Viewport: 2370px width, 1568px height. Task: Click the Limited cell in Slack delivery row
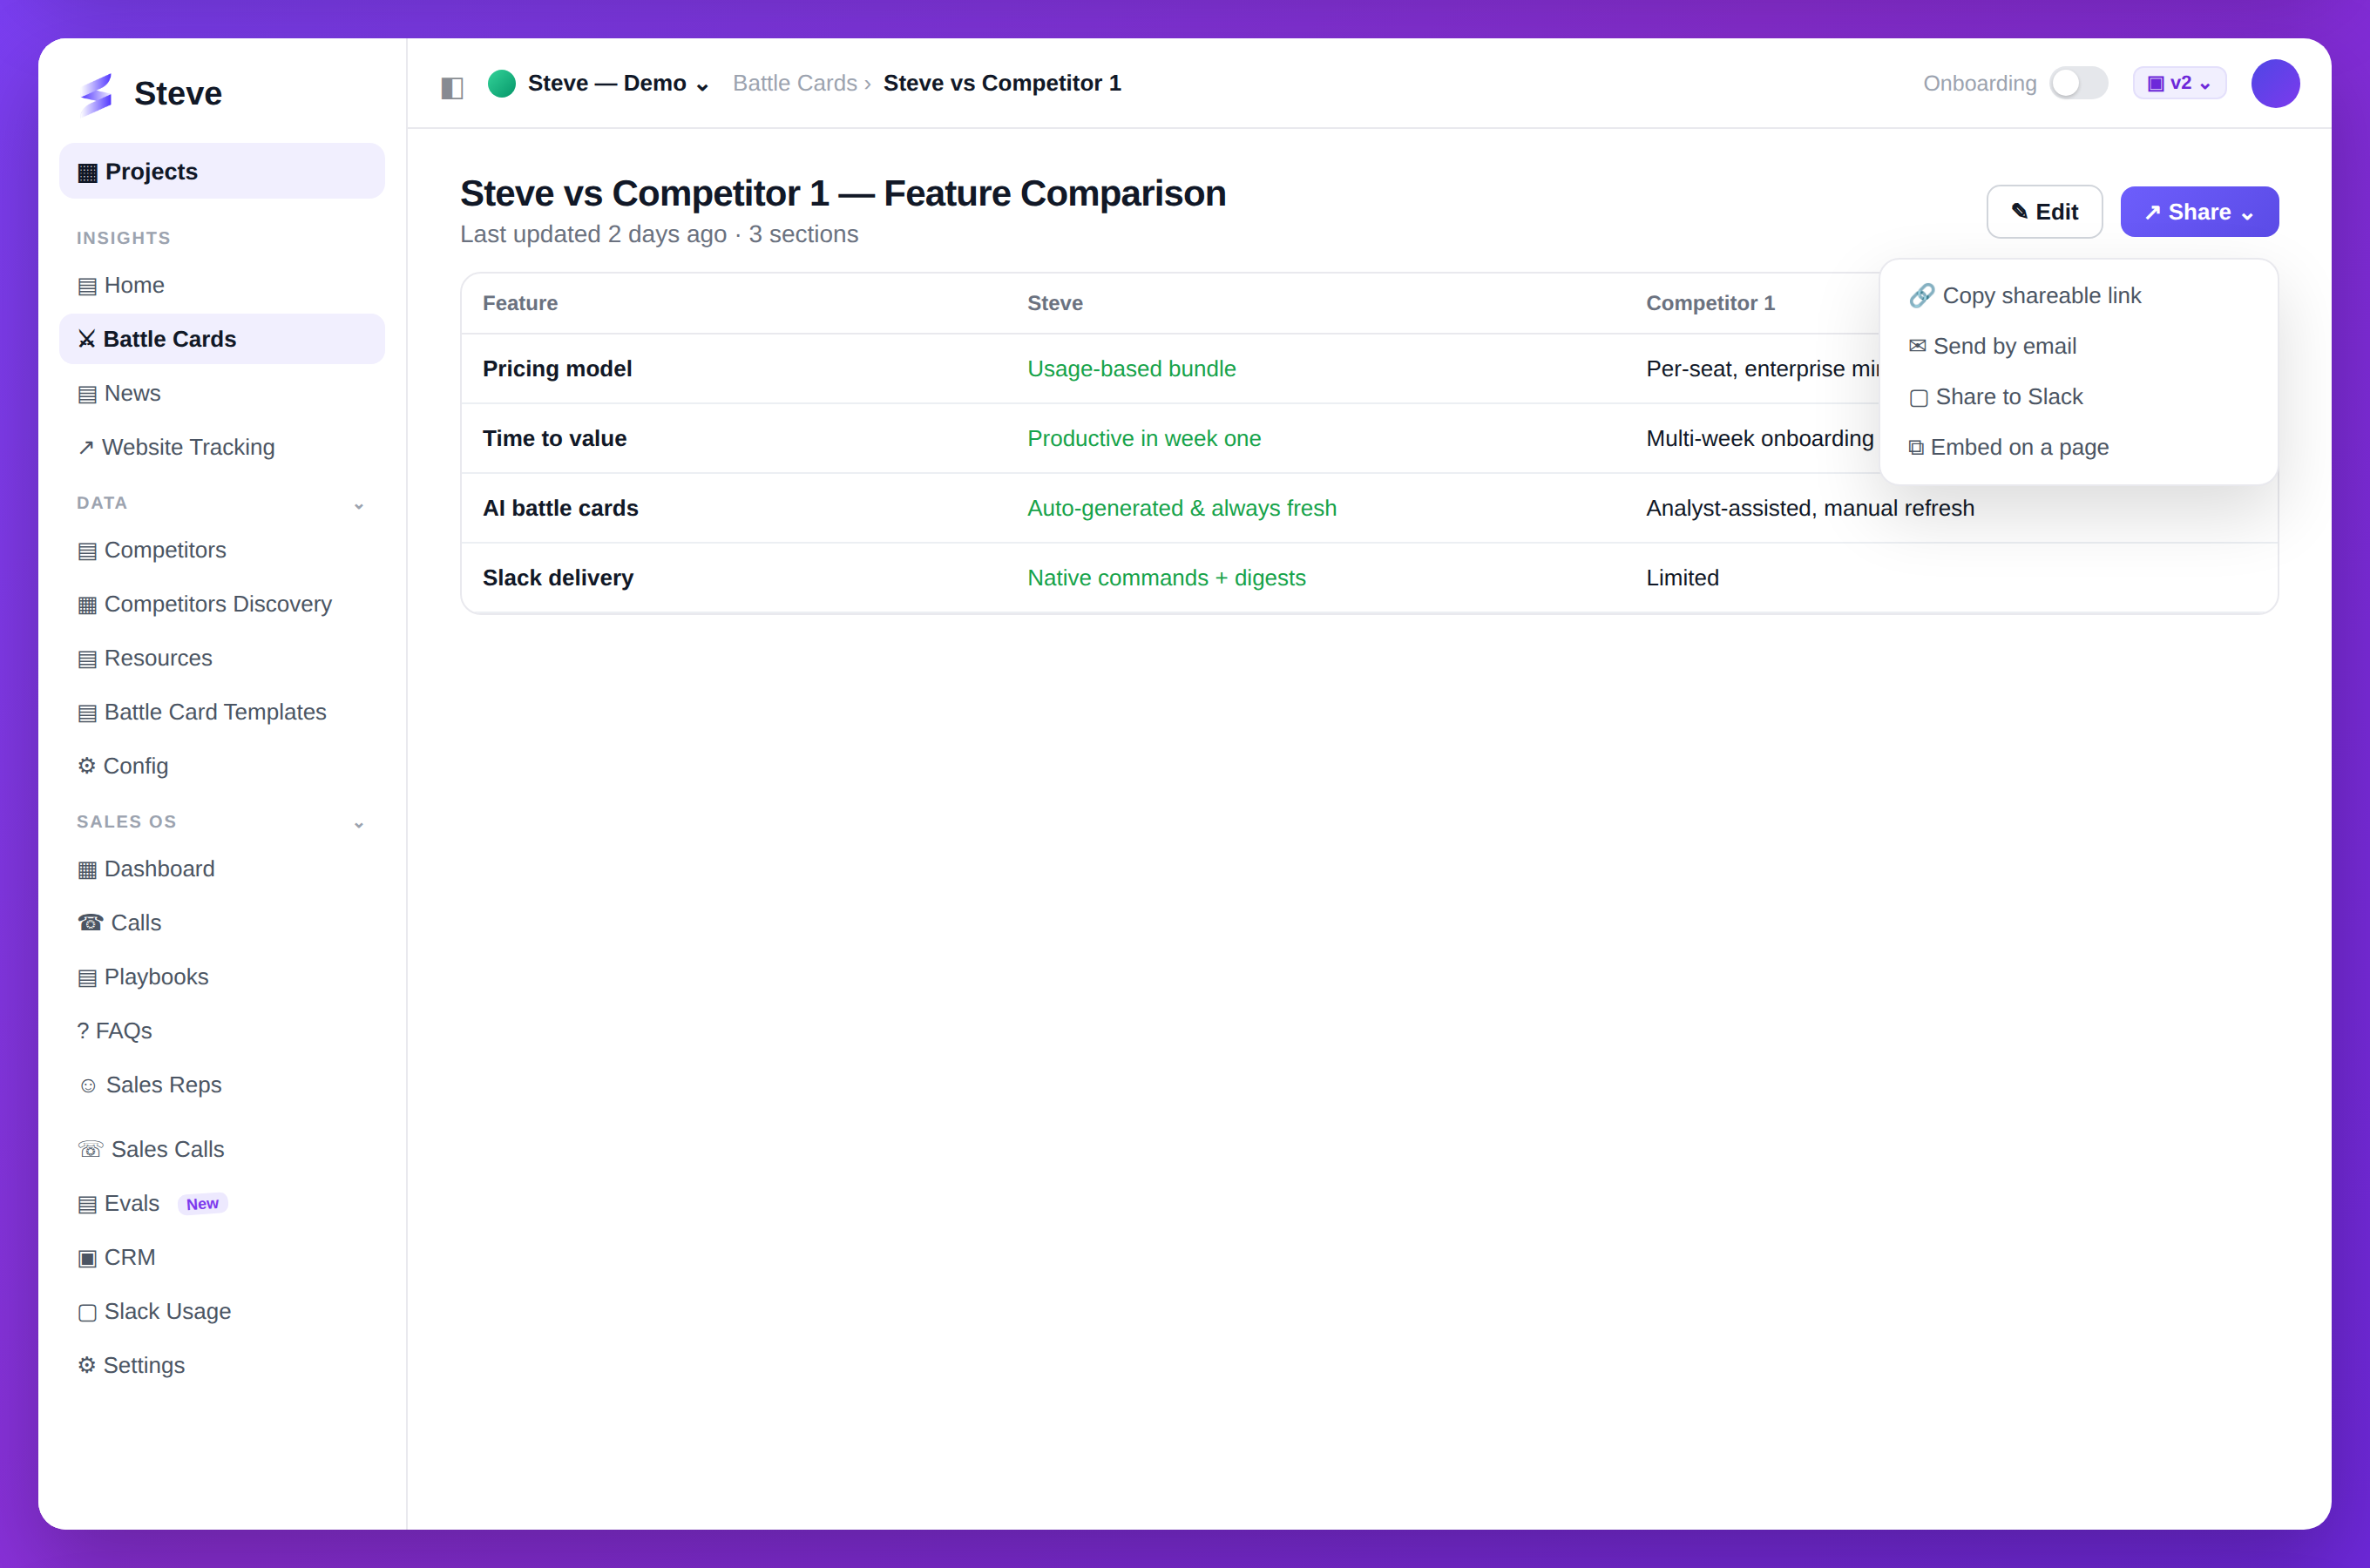(x=1683, y=578)
